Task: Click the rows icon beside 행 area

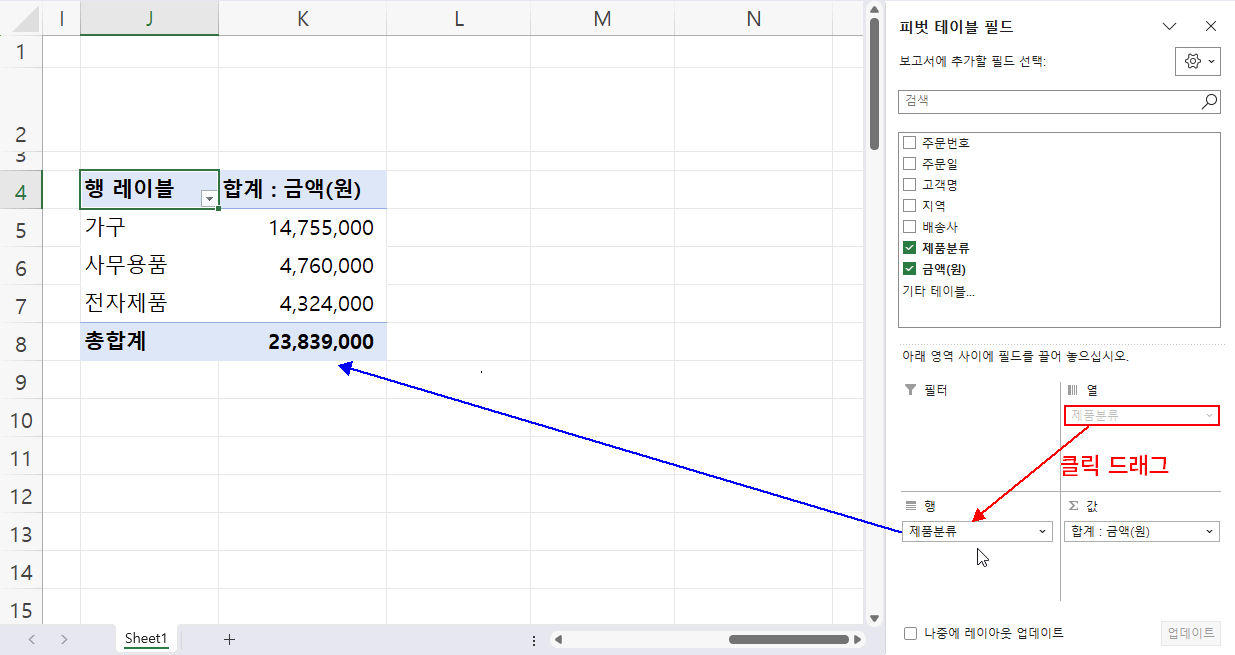Action: (x=911, y=506)
